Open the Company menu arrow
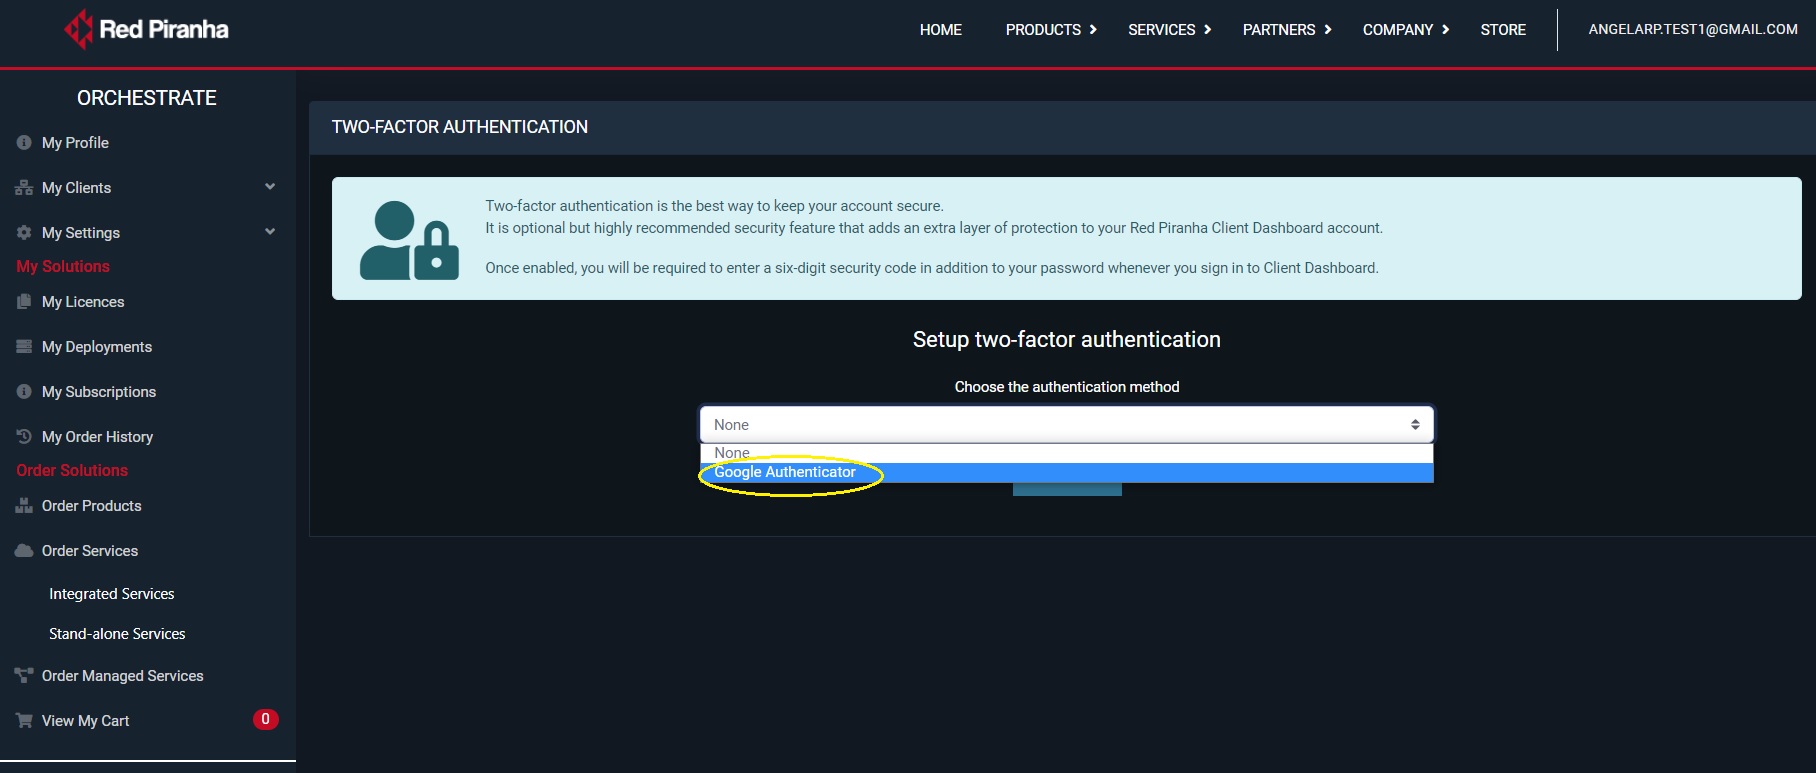This screenshot has height=773, width=1816. (x=1446, y=30)
